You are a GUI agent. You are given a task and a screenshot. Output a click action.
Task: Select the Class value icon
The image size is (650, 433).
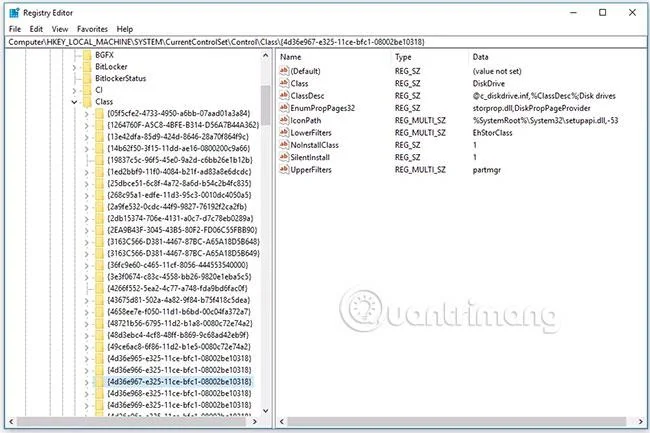tap(284, 83)
